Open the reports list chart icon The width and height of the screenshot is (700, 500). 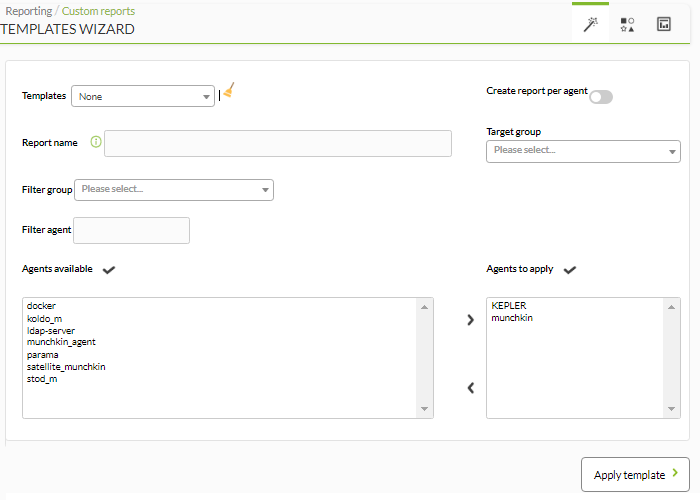[664, 24]
